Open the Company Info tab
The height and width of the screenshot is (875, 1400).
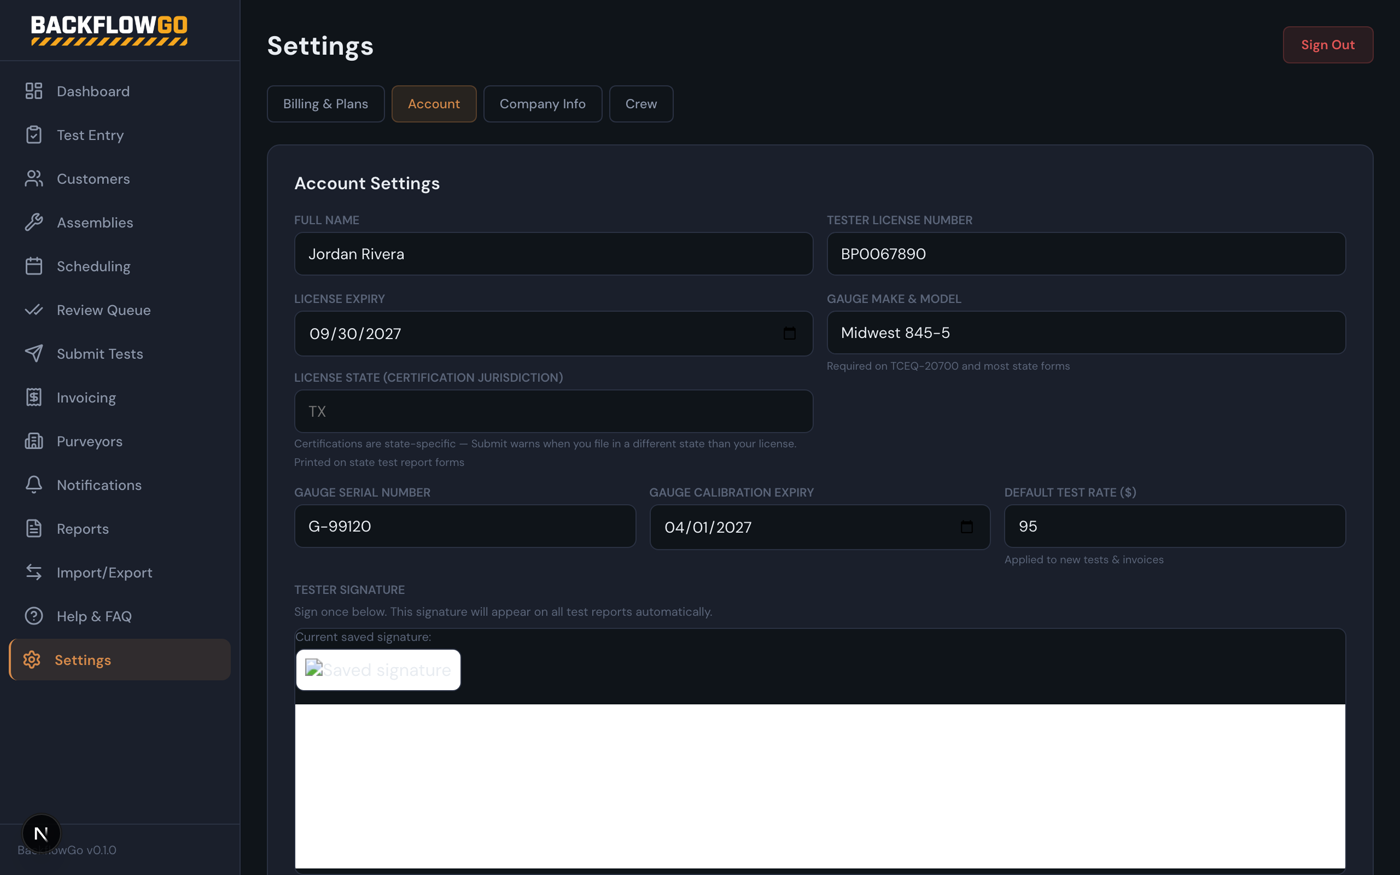point(543,104)
